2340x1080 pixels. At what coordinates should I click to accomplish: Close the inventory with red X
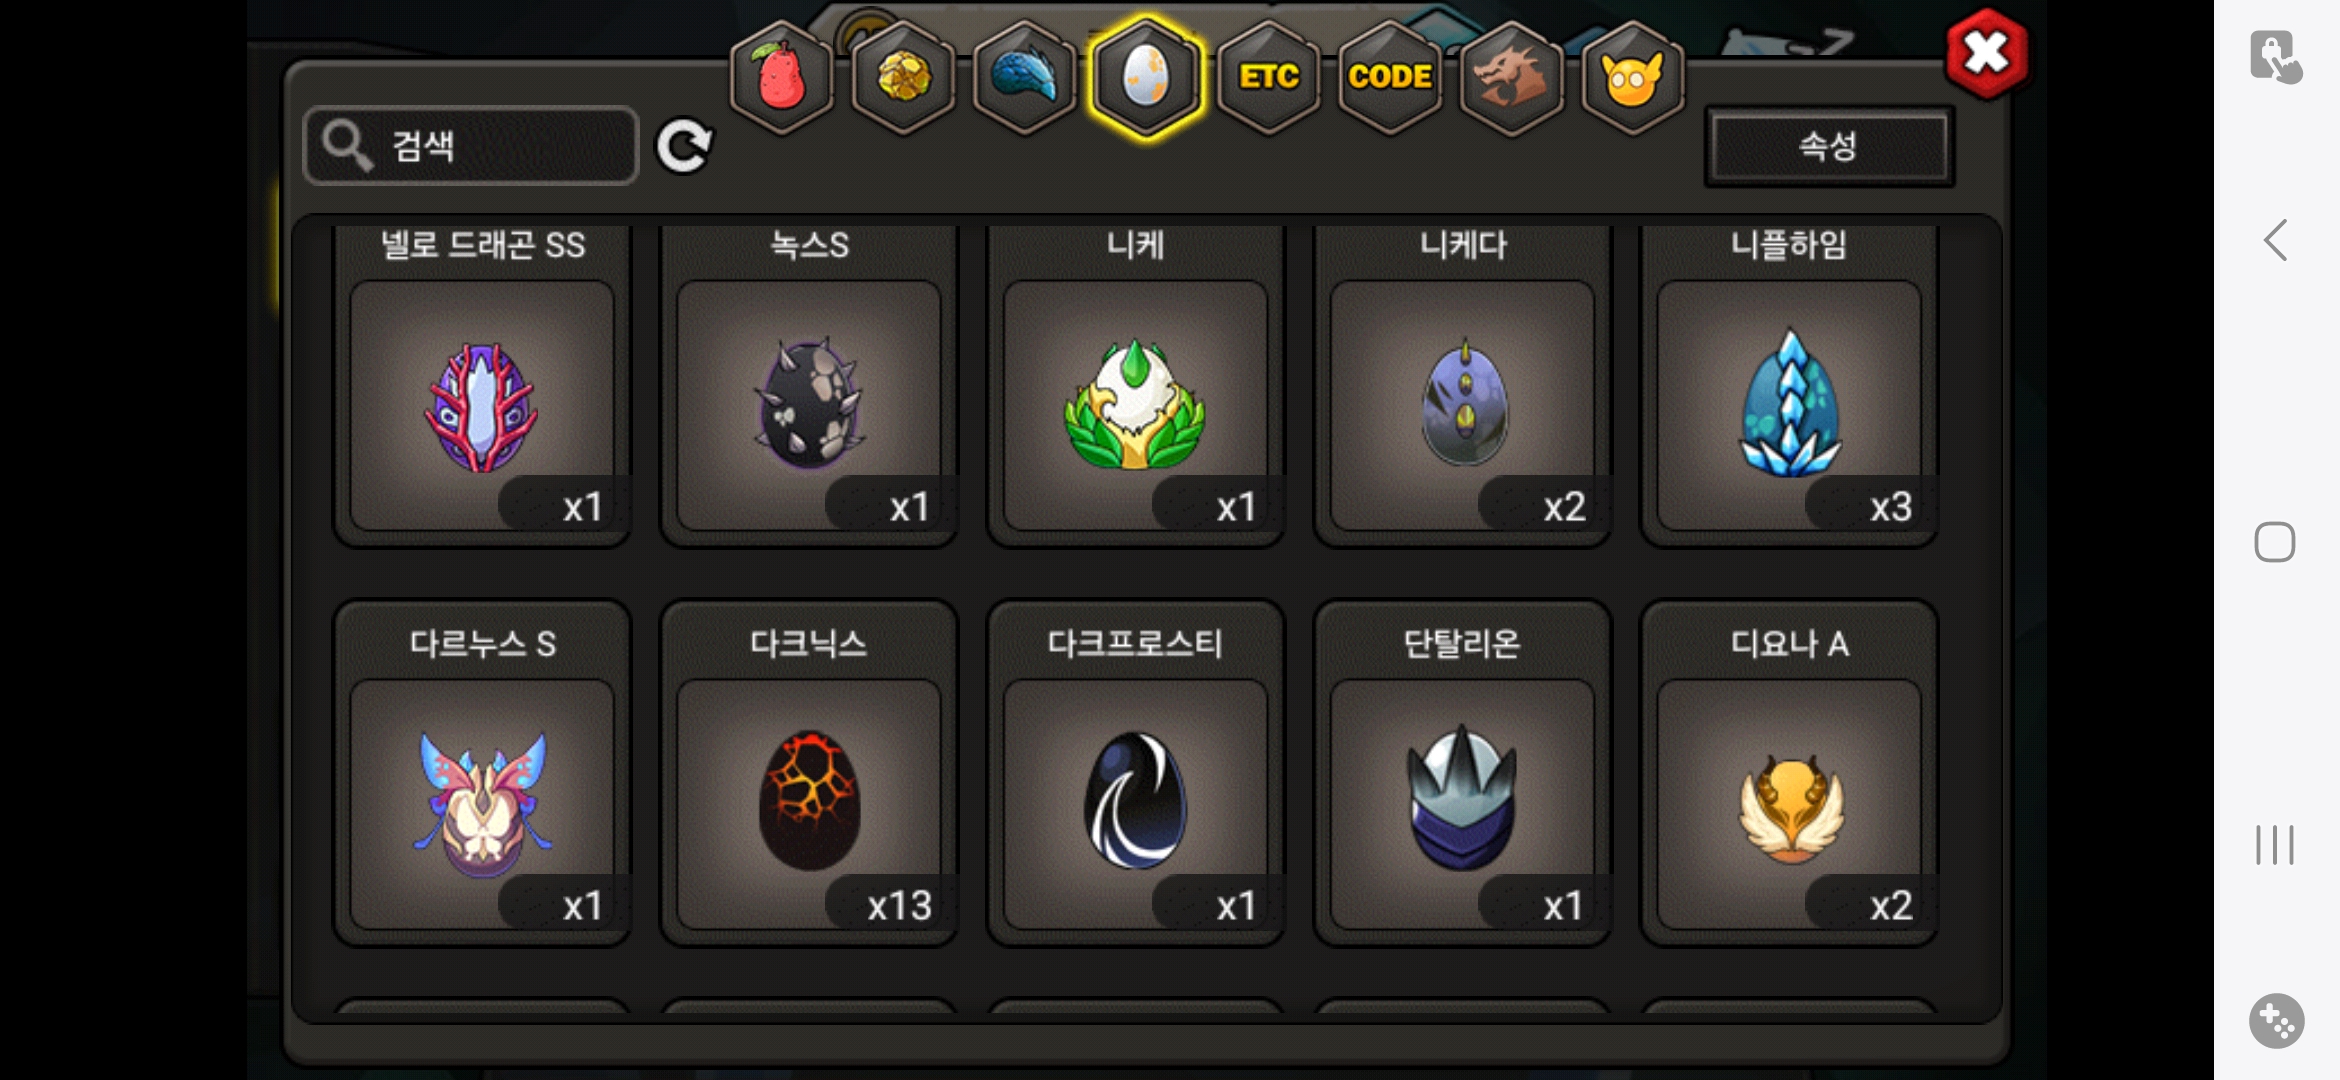click(1987, 54)
